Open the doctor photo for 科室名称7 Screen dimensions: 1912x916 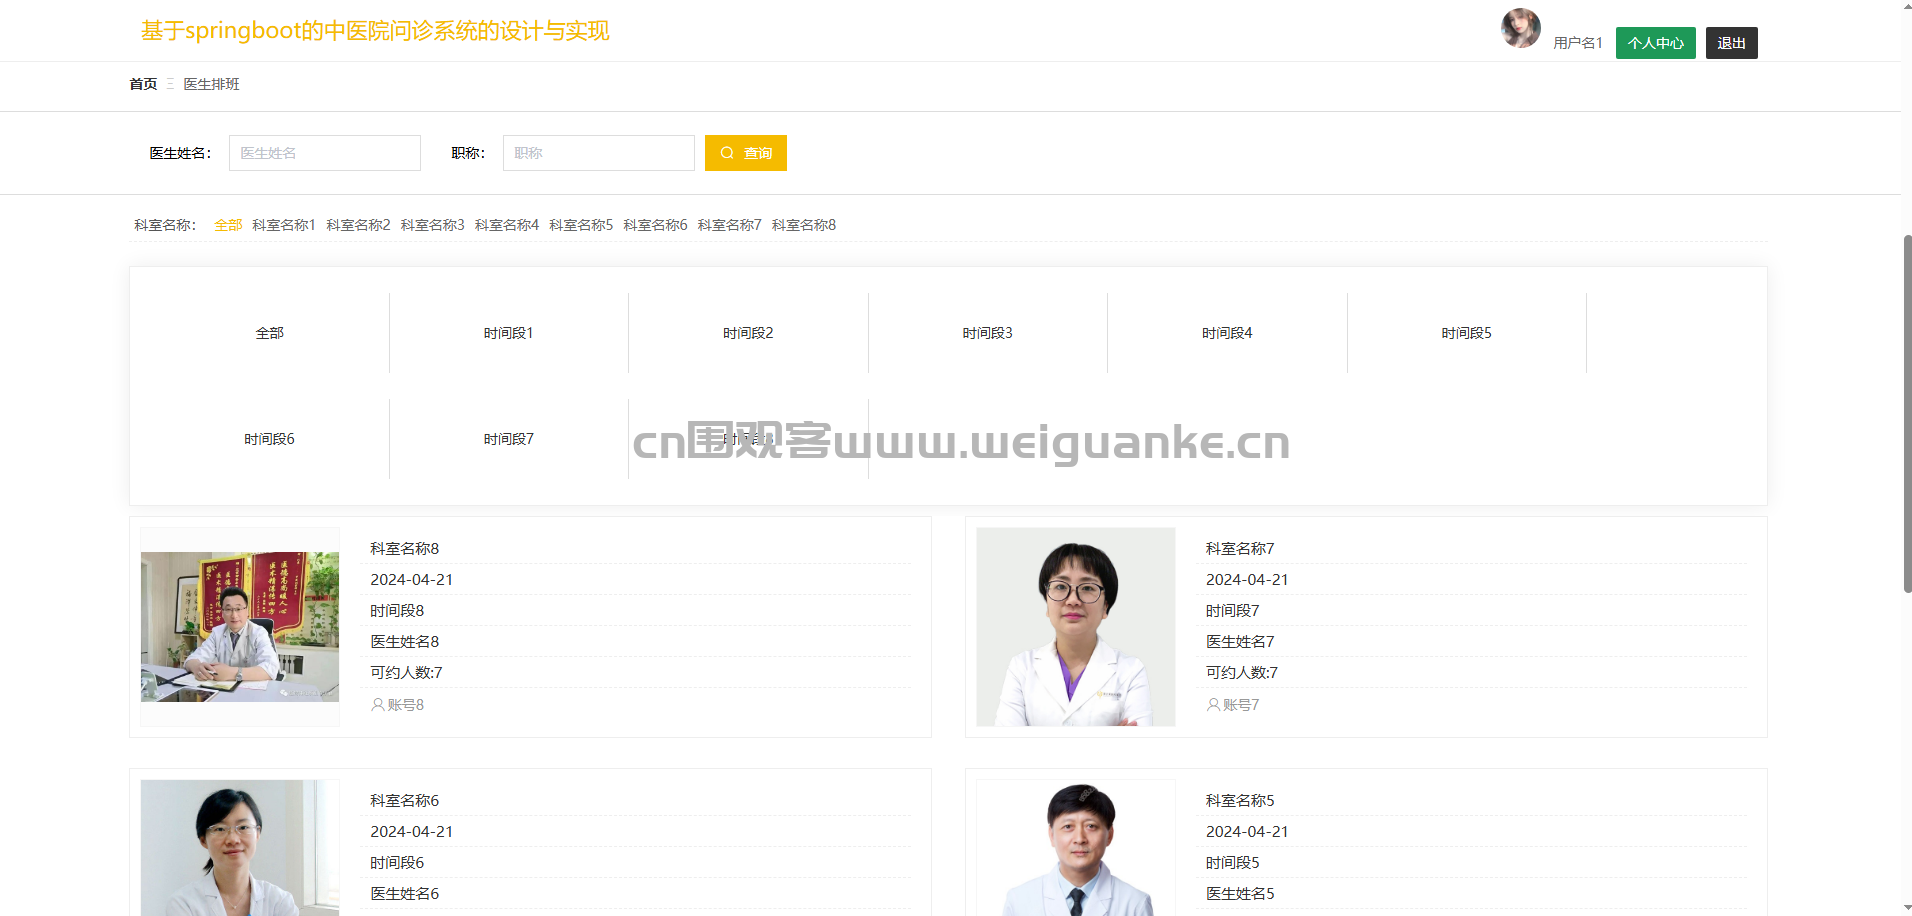click(1075, 627)
